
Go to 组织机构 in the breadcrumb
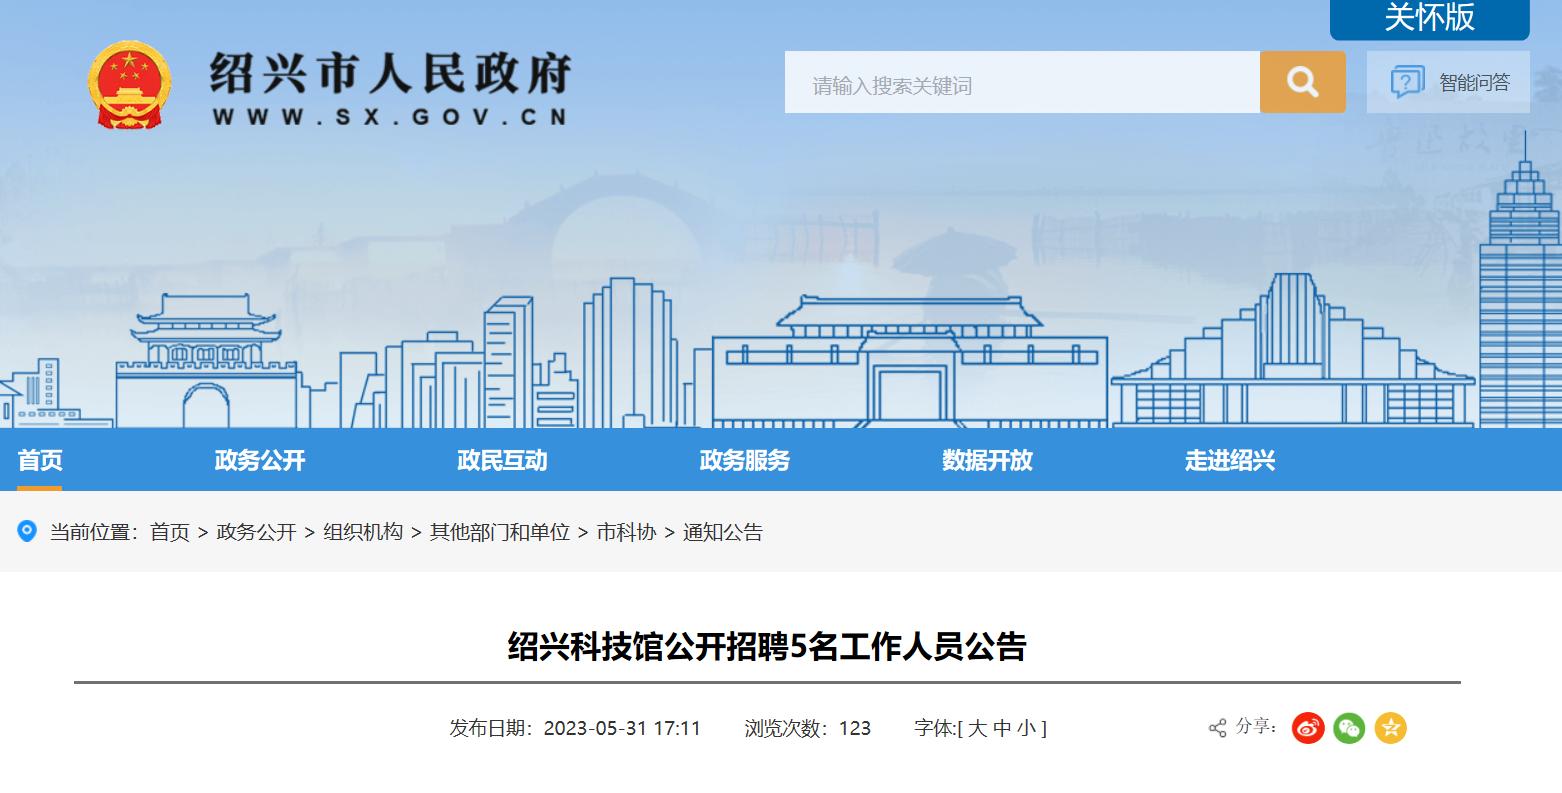(x=363, y=532)
